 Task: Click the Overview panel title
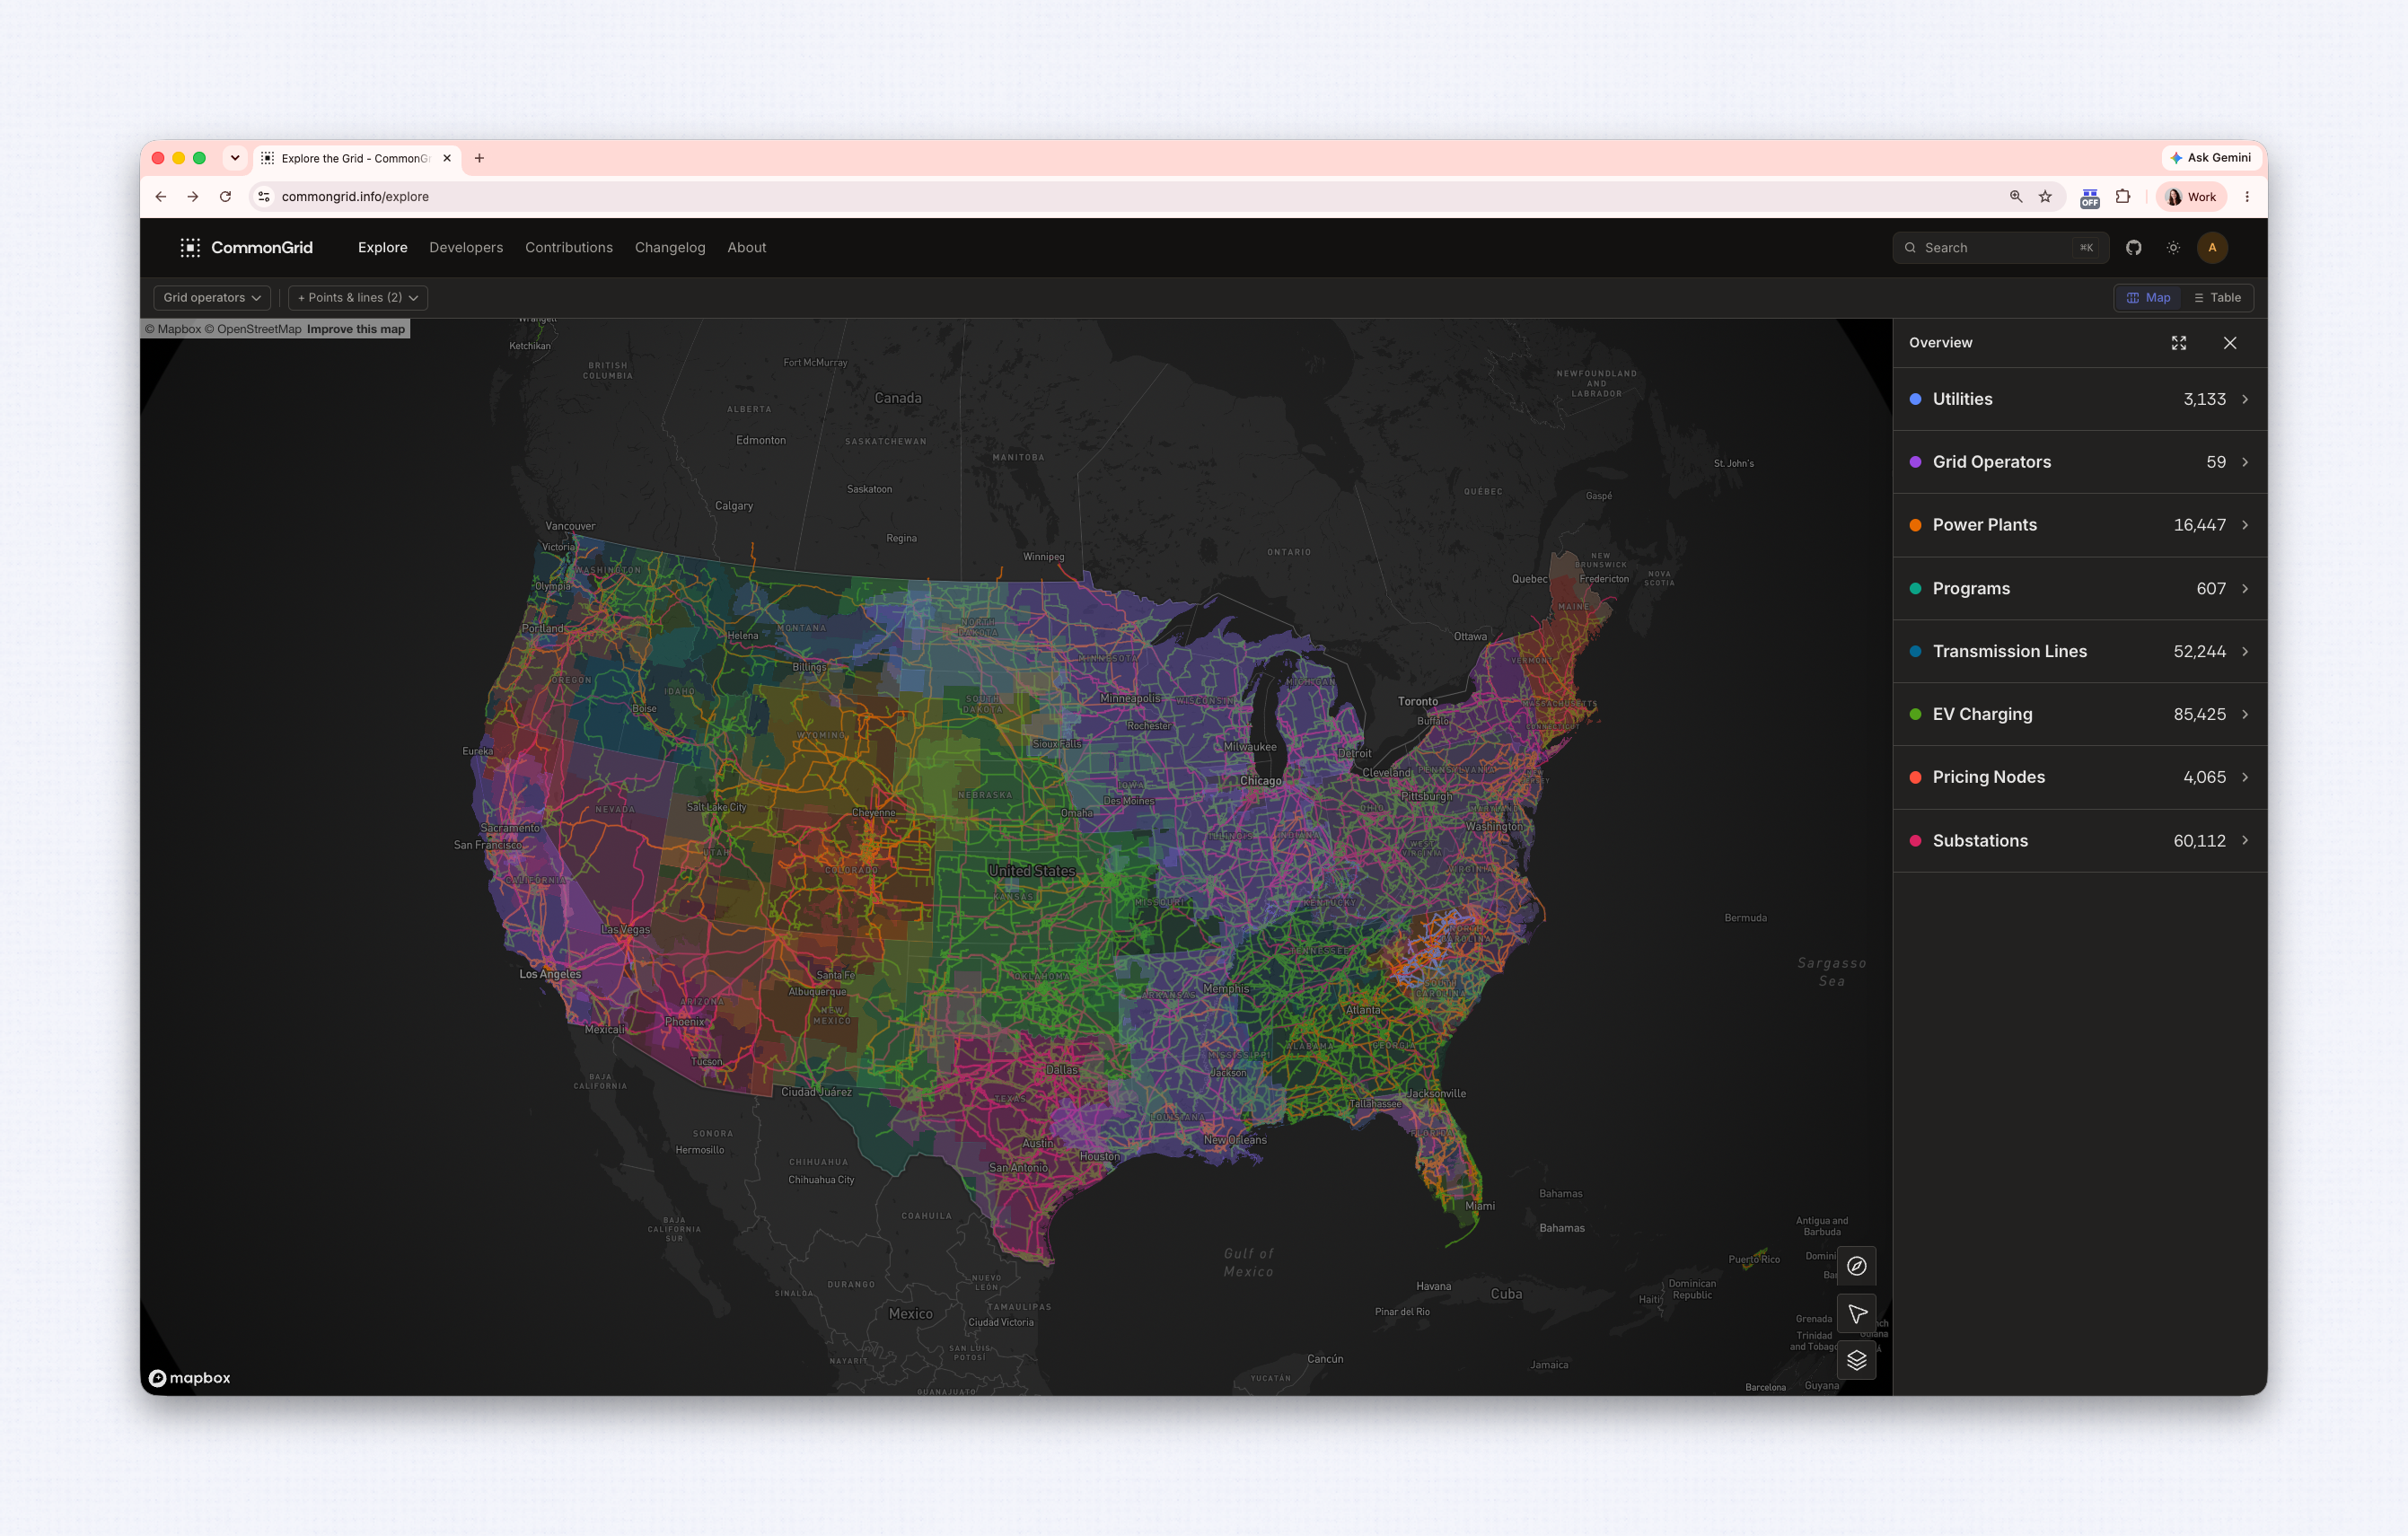pyautogui.click(x=1940, y=343)
